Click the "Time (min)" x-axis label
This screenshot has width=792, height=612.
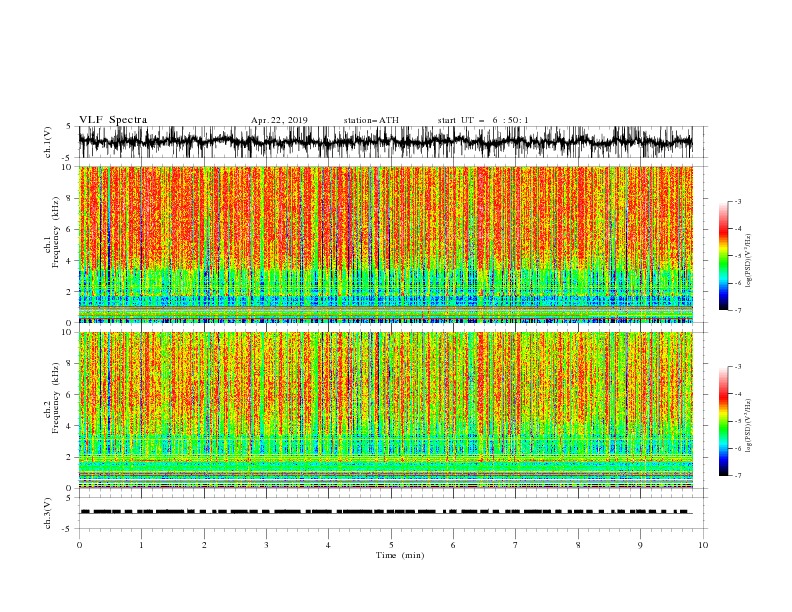400,555
